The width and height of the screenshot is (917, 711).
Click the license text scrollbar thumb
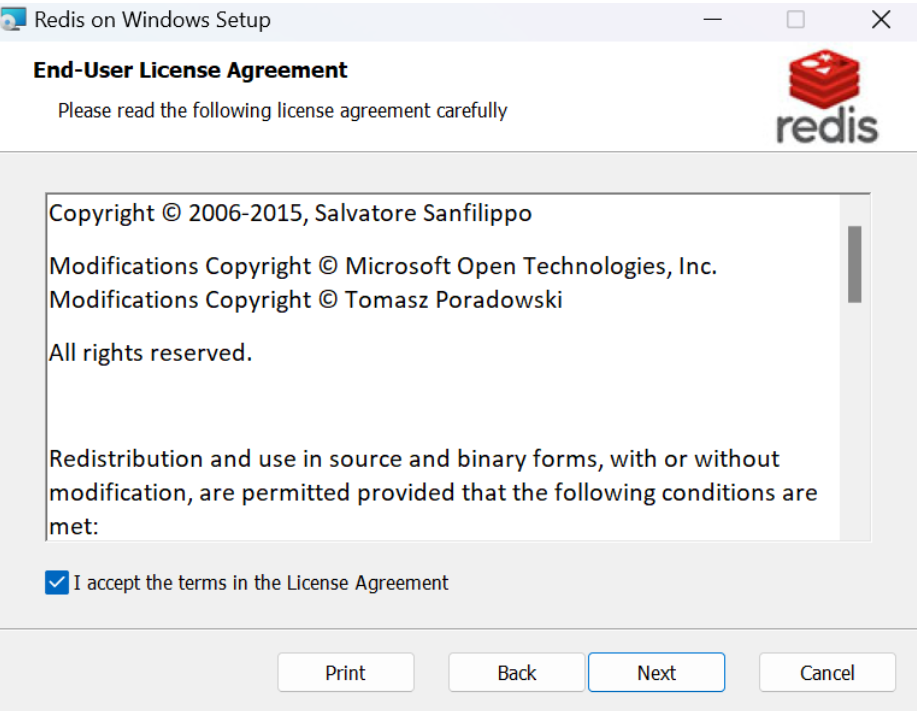(x=854, y=264)
